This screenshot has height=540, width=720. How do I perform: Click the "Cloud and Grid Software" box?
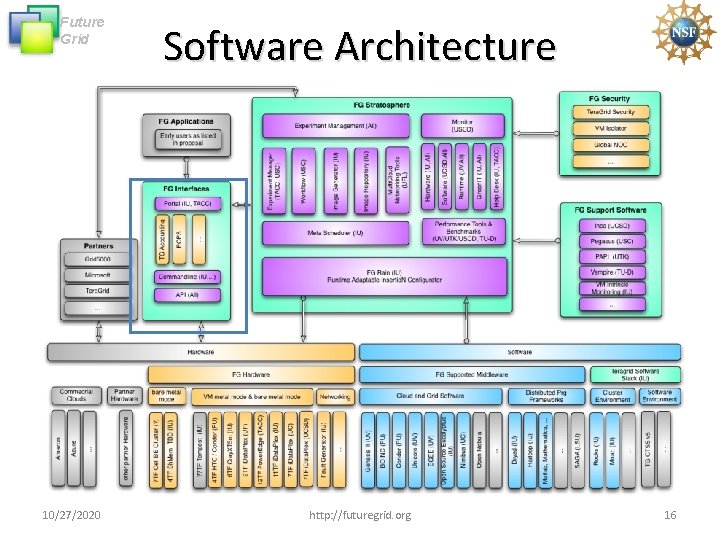pyautogui.click(x=430, y=396)
